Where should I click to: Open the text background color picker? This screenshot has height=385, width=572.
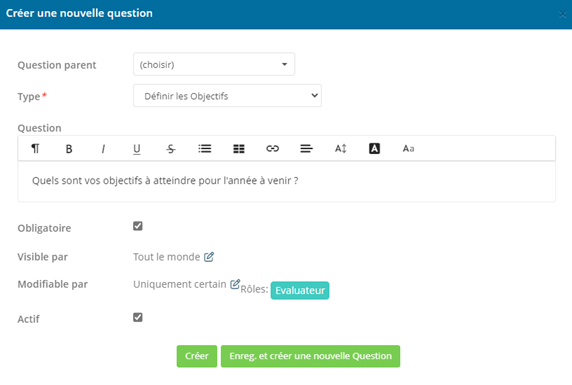pyautogui.click(x=374, y=149)
